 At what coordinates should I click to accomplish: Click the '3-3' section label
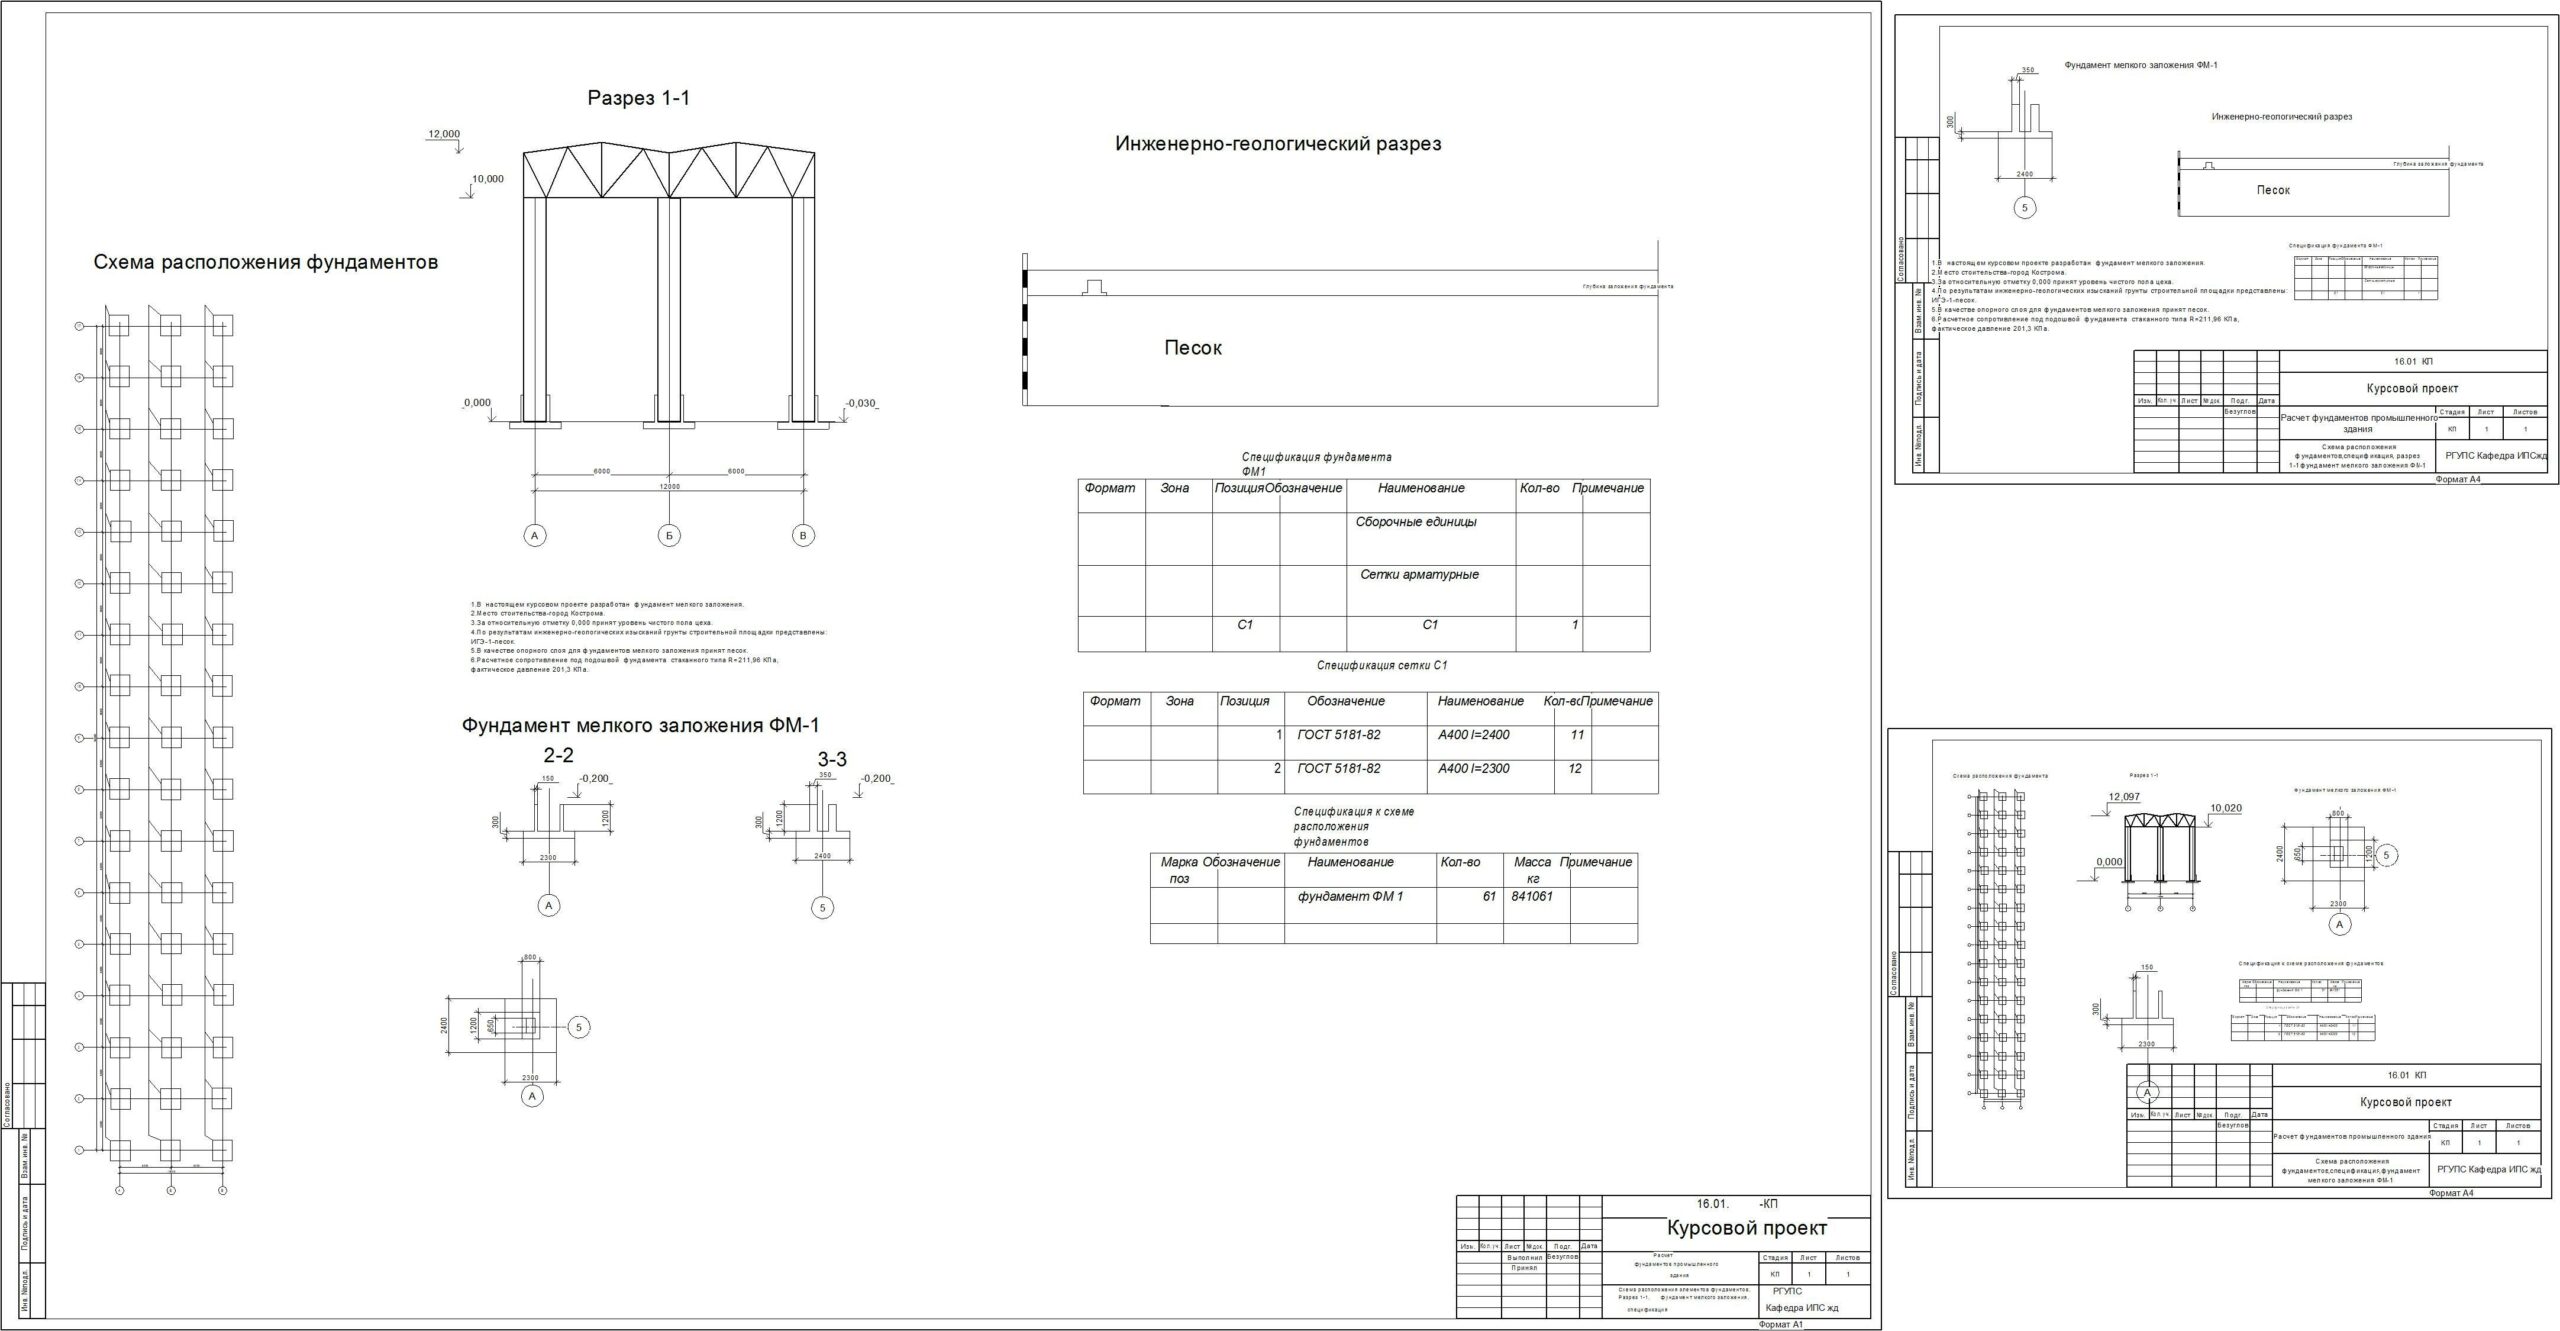click(x=832, y=760)
